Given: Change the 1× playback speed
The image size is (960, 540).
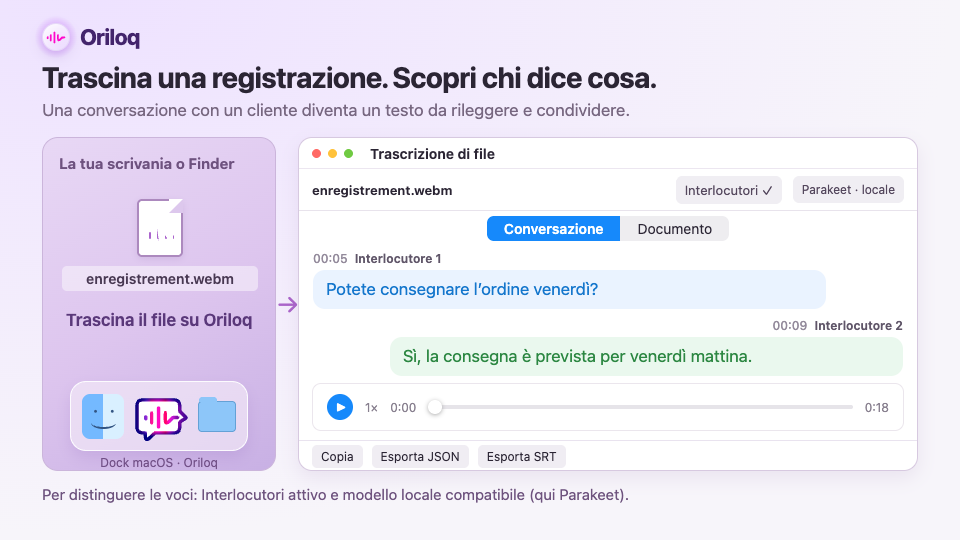Looking at the screenshot, I should click(x=371, y=408).
